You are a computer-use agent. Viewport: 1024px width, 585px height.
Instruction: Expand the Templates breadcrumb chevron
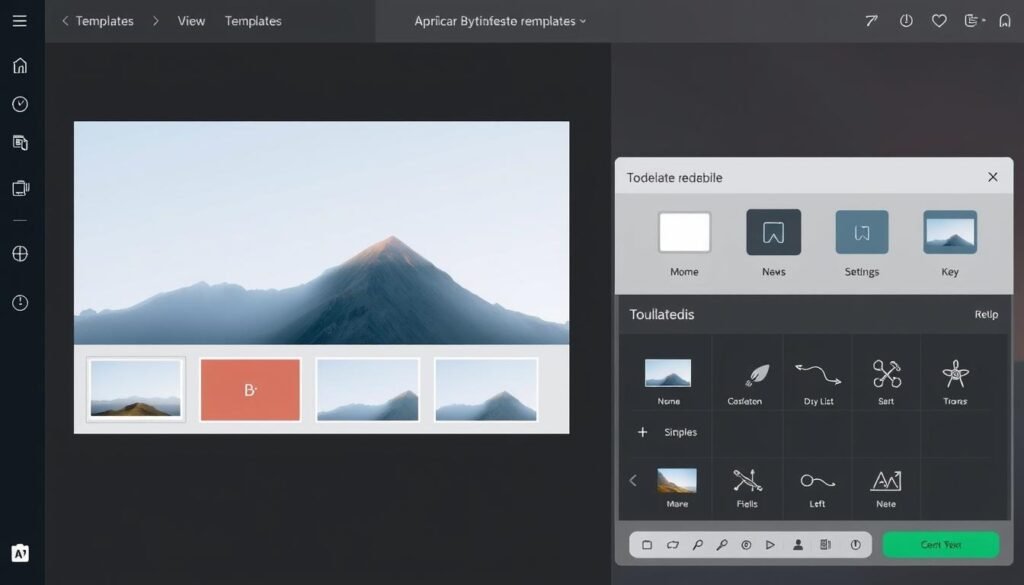pos(154,20)
